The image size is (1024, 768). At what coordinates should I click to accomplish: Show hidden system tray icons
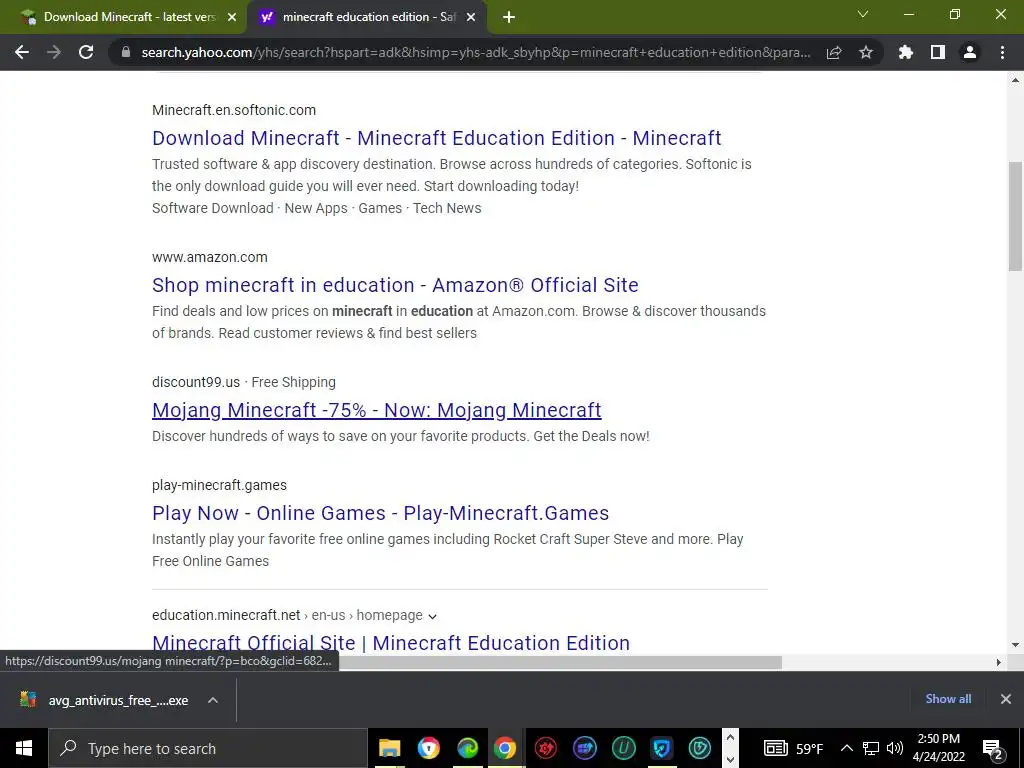(x=846, y=748)
